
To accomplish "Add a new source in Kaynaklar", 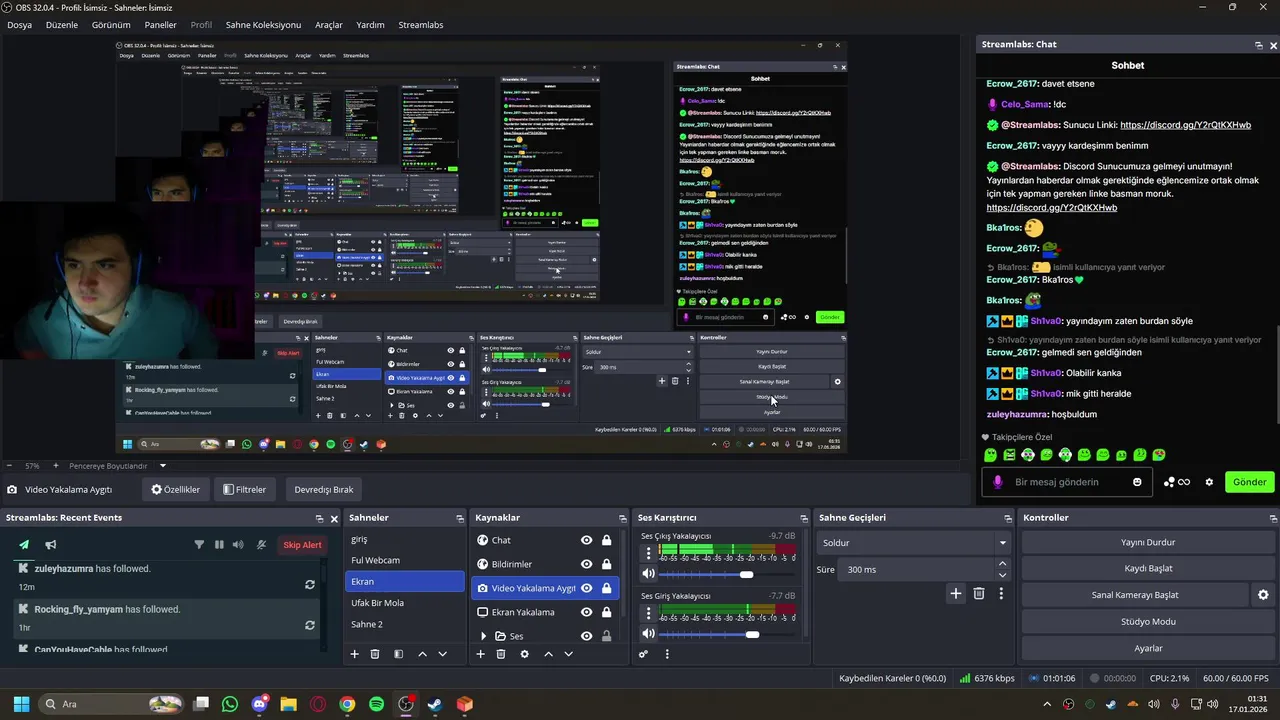I will (480, 654).
